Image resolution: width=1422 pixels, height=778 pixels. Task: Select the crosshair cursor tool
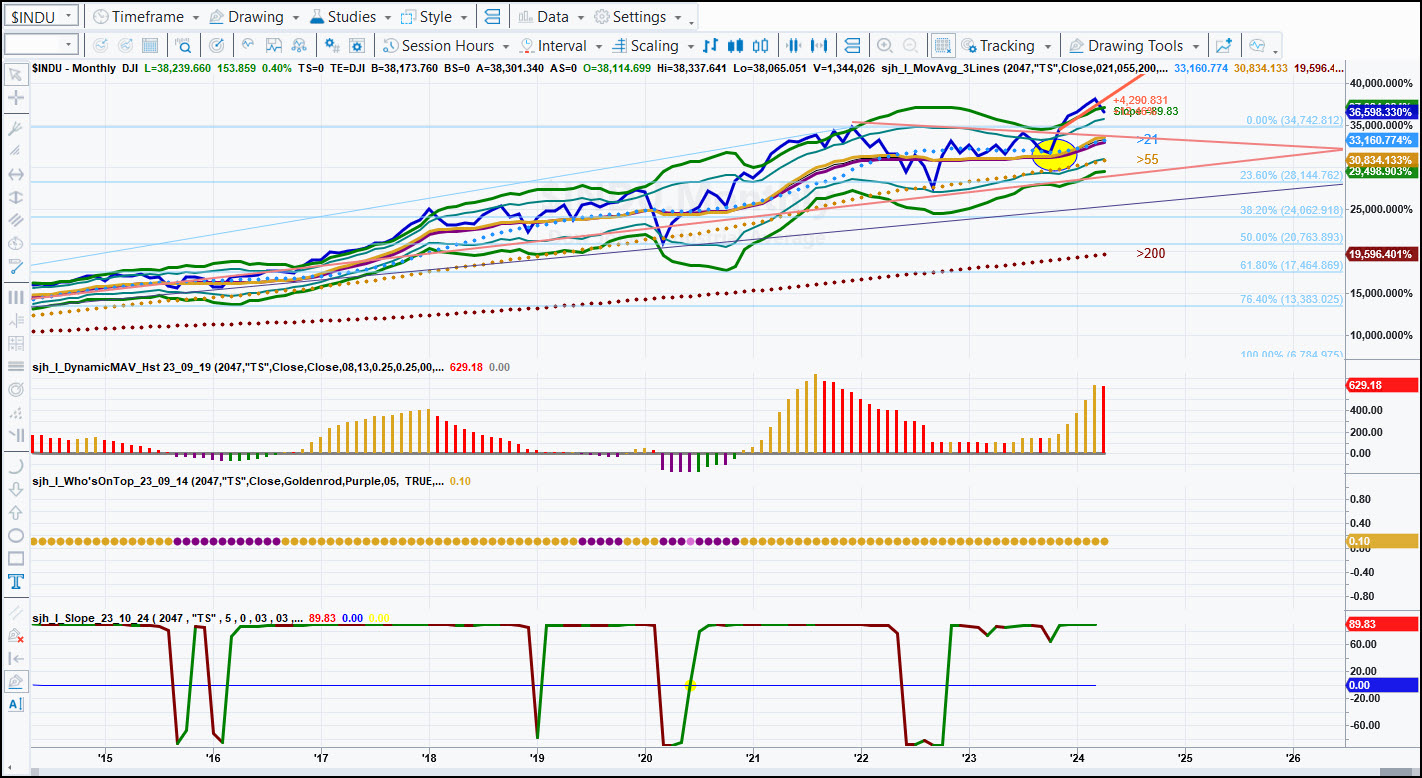(x=15, y=98)
